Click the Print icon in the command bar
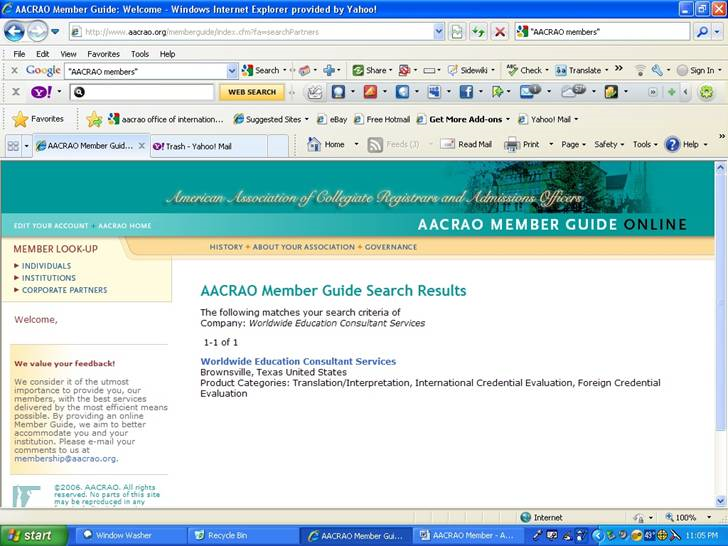This screenshot has height=546, width=728. pos(512,145)
